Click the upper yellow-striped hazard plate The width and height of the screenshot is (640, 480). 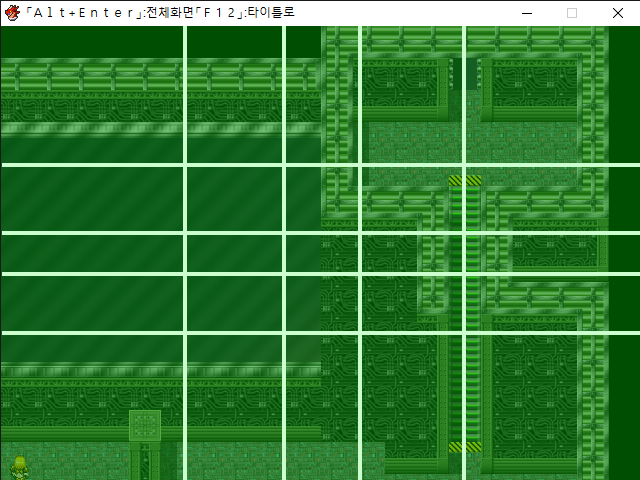465,181
